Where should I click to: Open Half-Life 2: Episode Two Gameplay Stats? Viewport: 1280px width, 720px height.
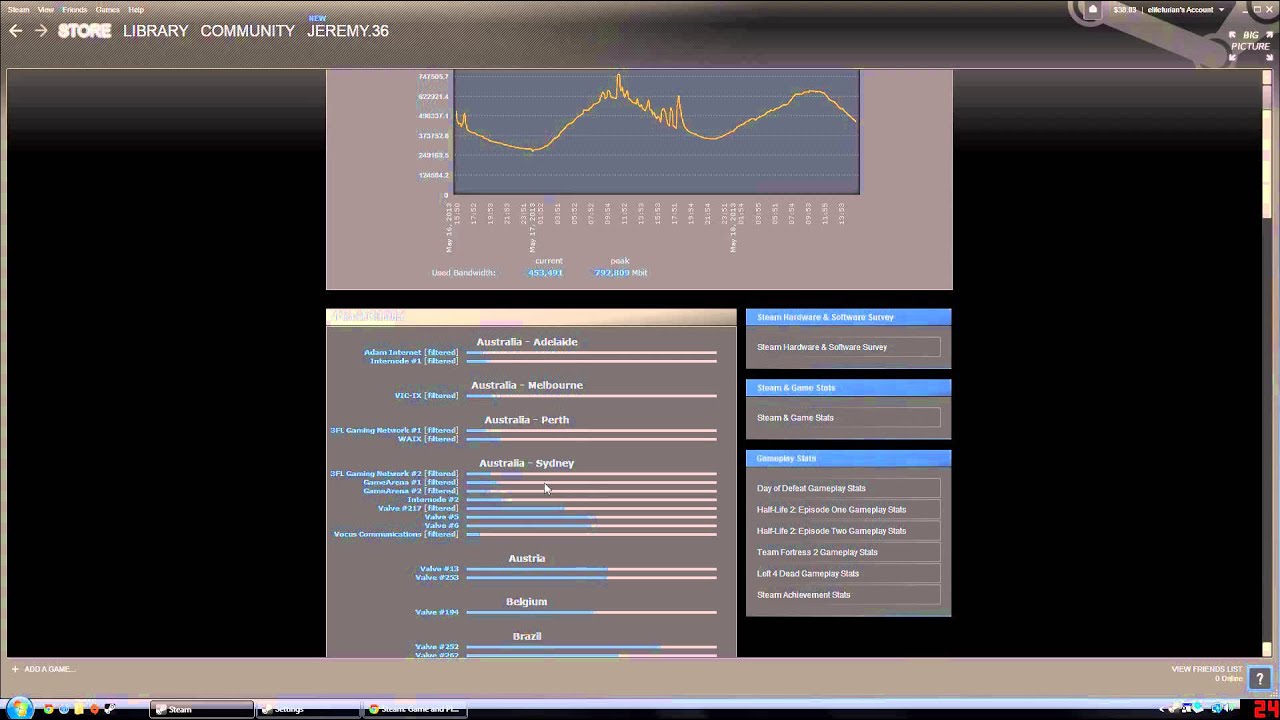848,531
